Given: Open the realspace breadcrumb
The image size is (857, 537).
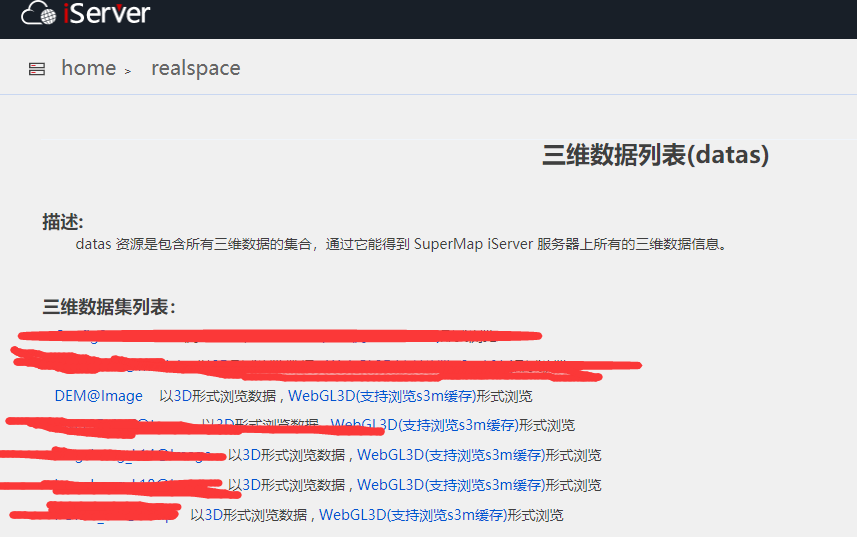Looking at the screenshot, I should tap(196, 69).
